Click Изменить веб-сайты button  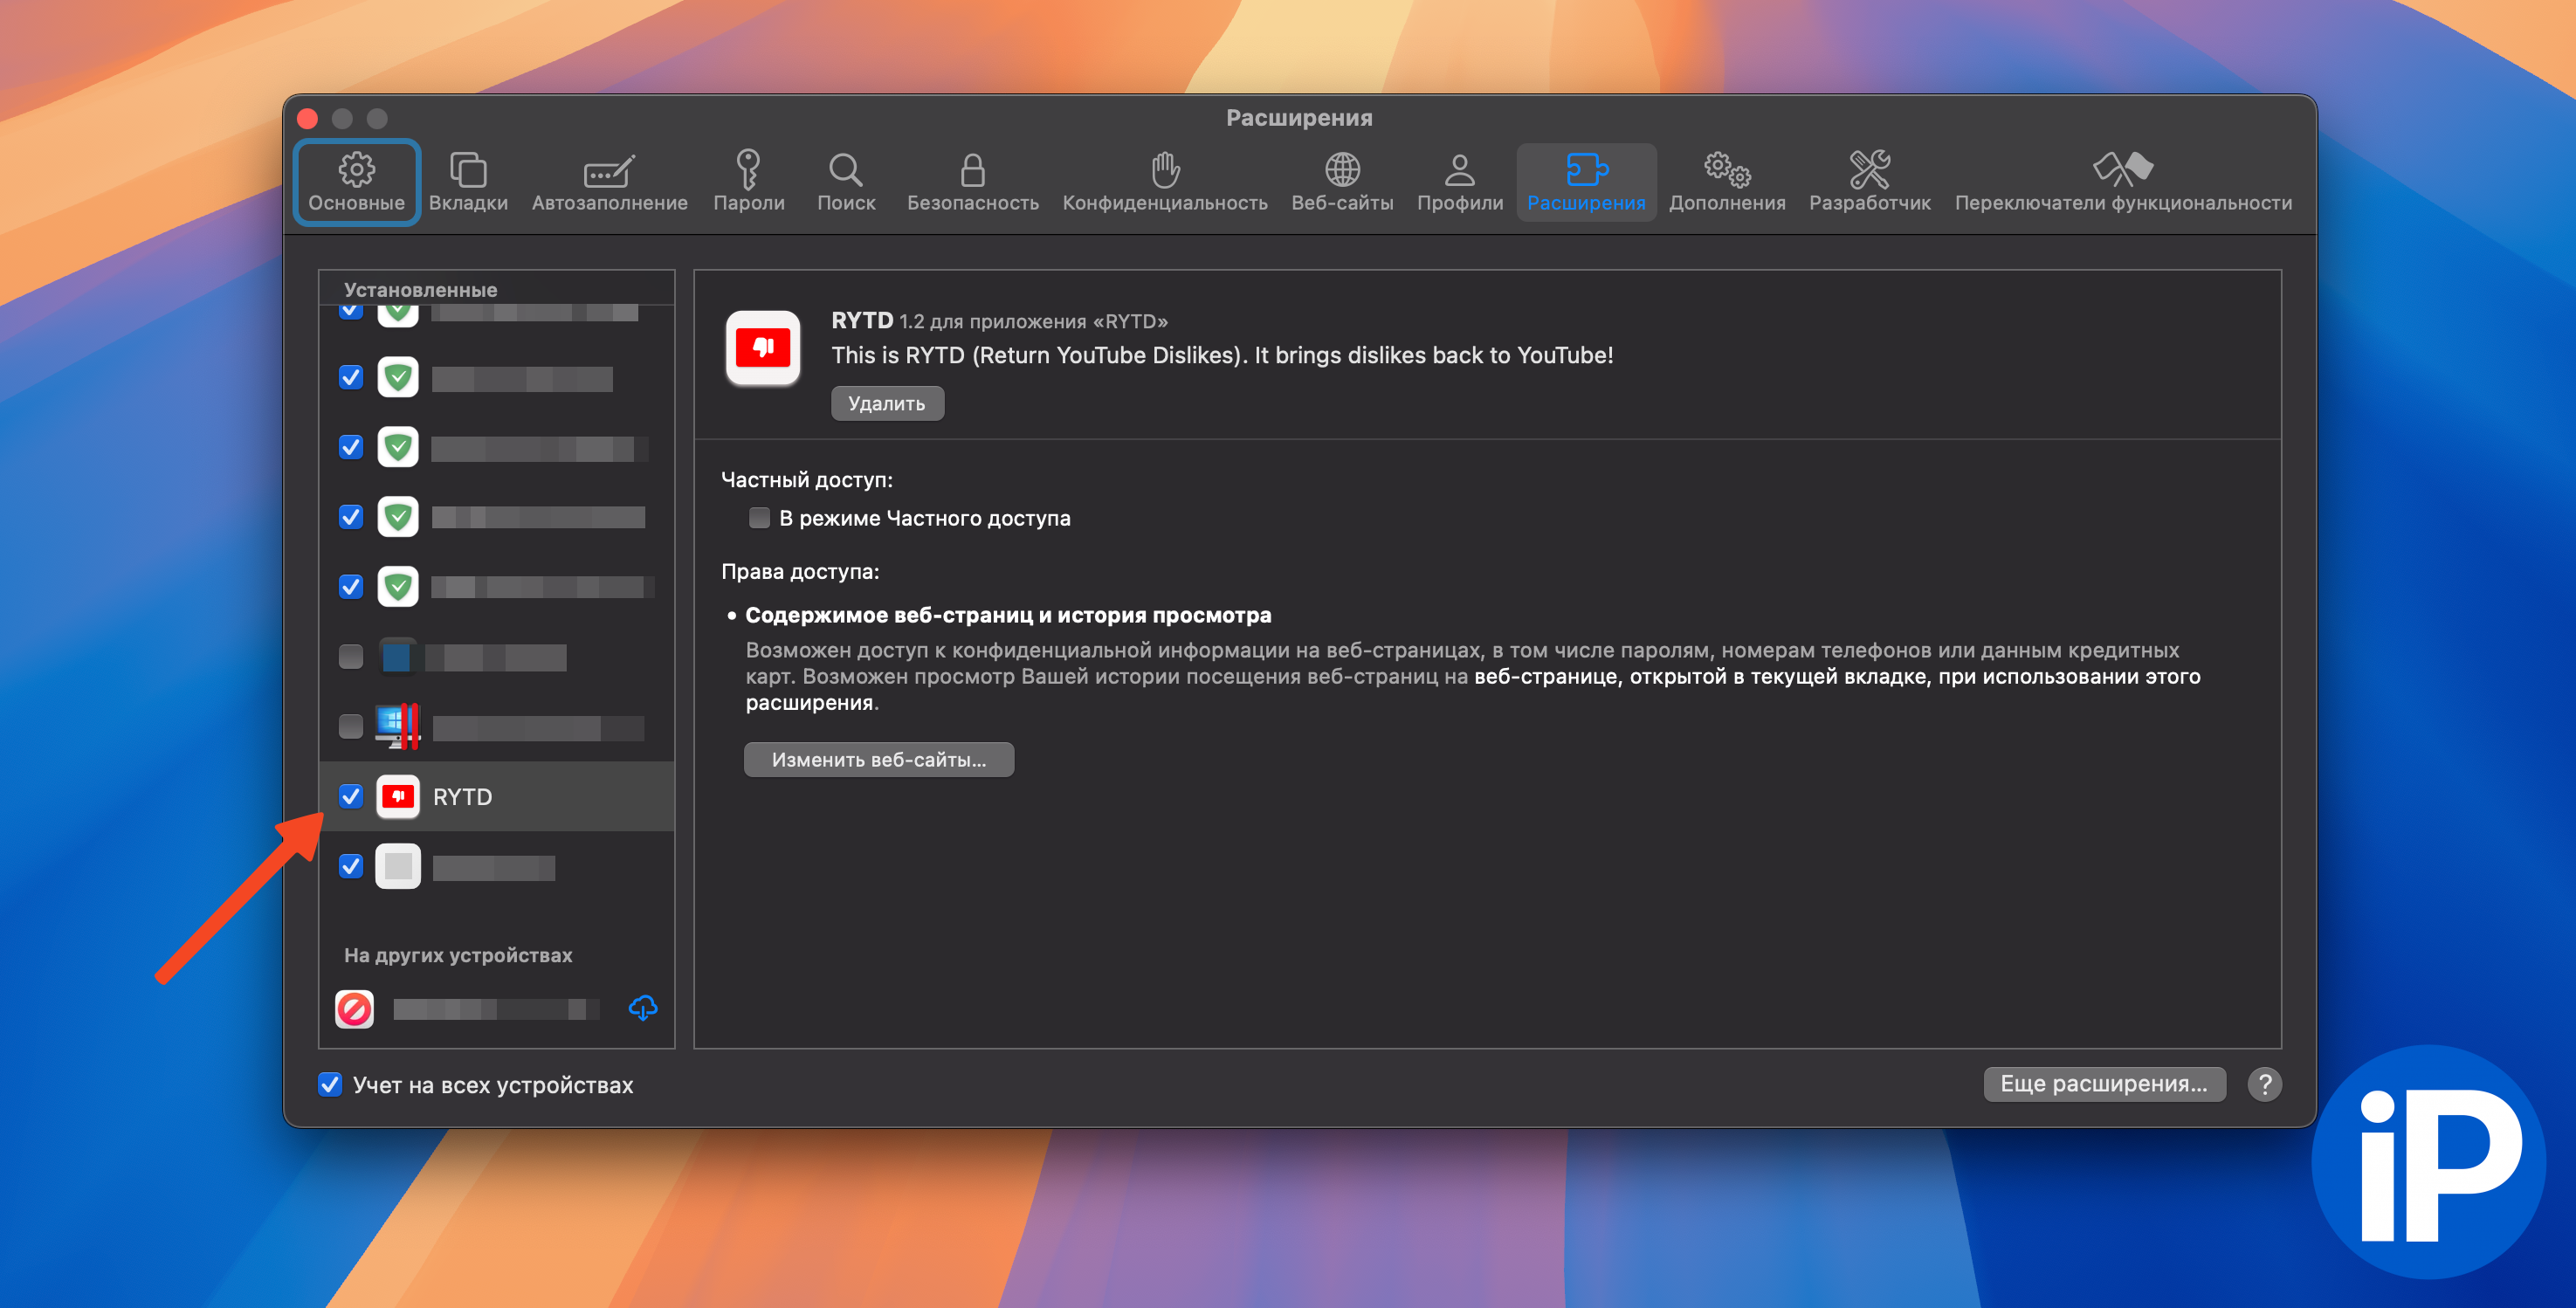(878, 759)
